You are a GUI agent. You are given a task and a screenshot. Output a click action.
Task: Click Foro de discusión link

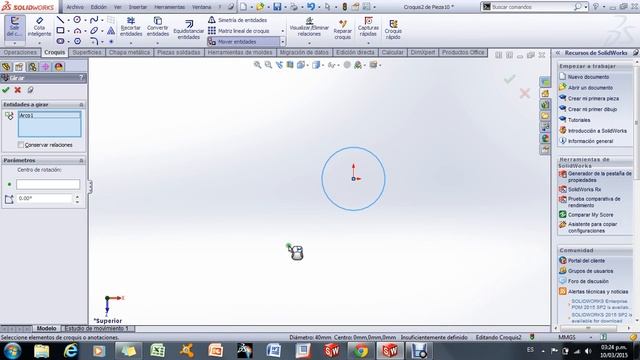pyautogui.click(x=588, y=281)
